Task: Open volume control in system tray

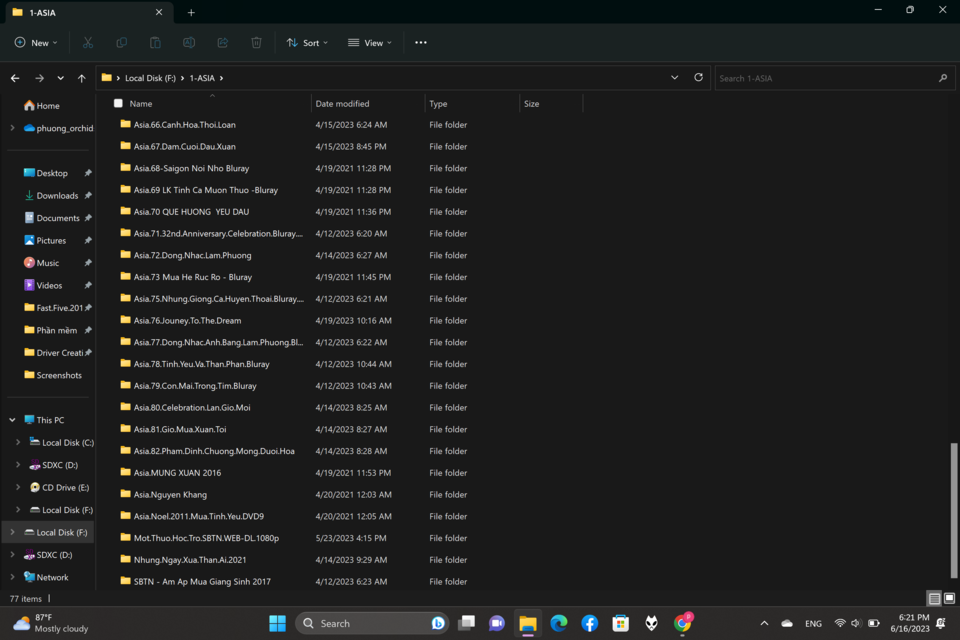Action: coord(856,623)
